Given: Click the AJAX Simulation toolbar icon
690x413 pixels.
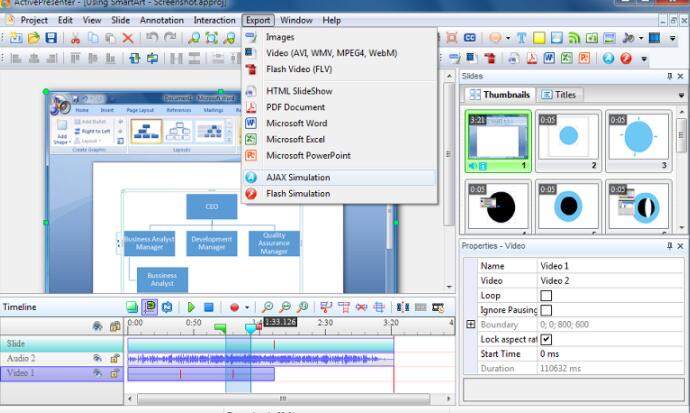Looking at the screenshot, I should [x=608, y=58].
